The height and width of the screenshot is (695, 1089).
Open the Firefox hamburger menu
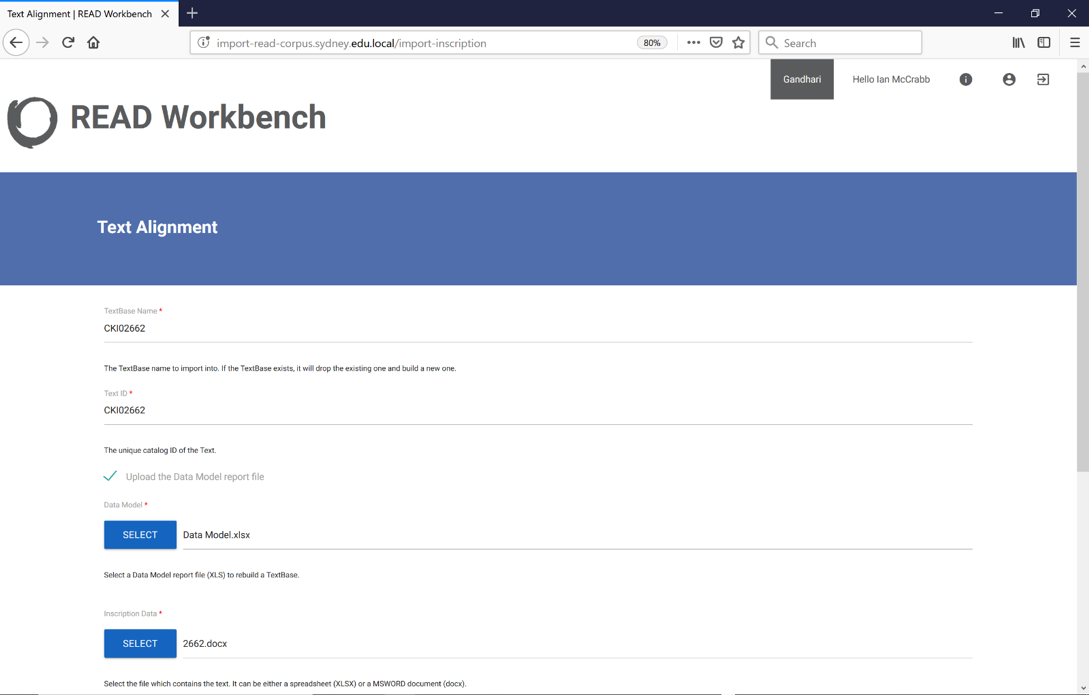click(x=1074, y=42)
